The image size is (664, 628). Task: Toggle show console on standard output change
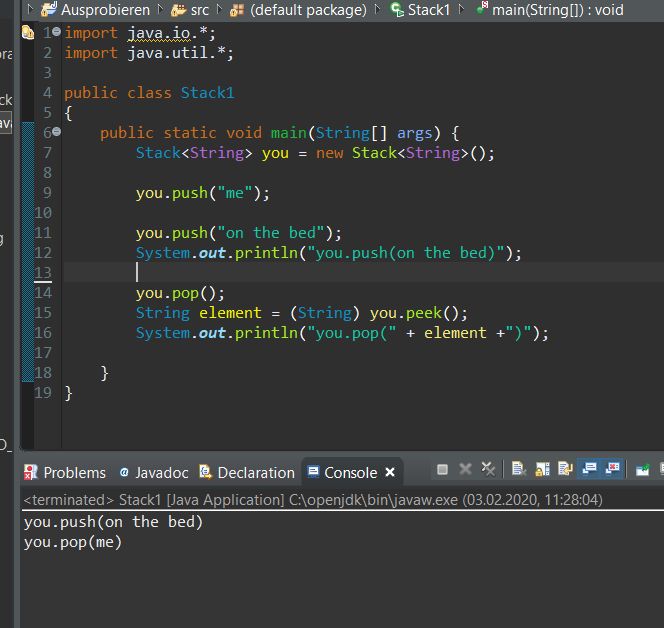click(x=589, y=469)
